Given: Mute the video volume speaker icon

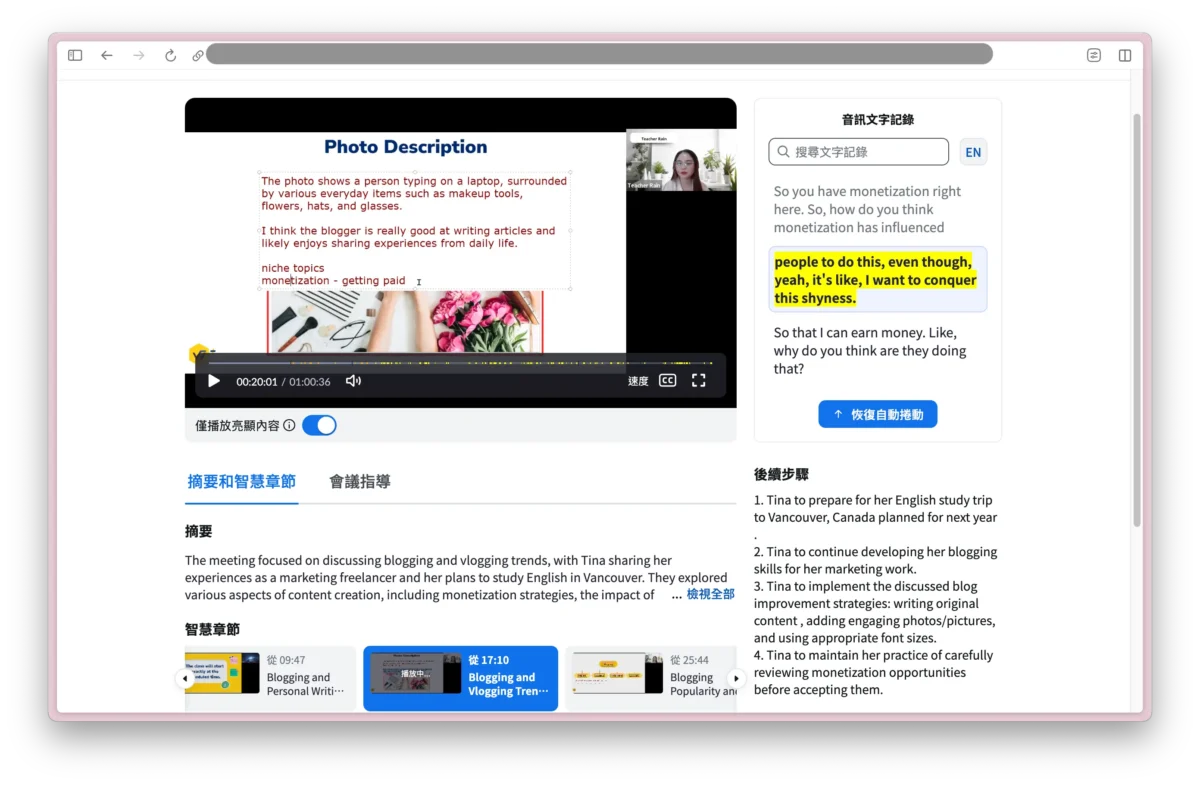Looking at the screenshot, I should (353, 381).
